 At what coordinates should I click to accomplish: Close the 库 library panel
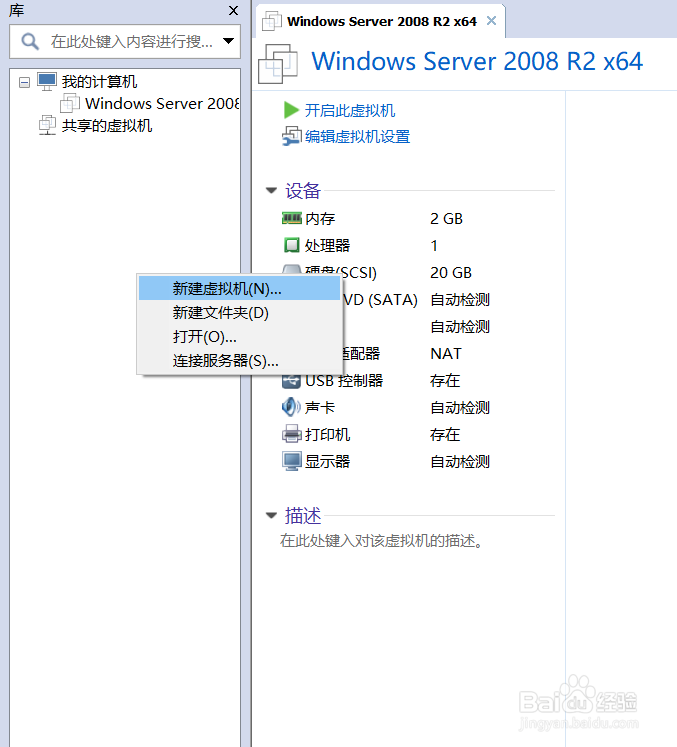pos(233,10)
